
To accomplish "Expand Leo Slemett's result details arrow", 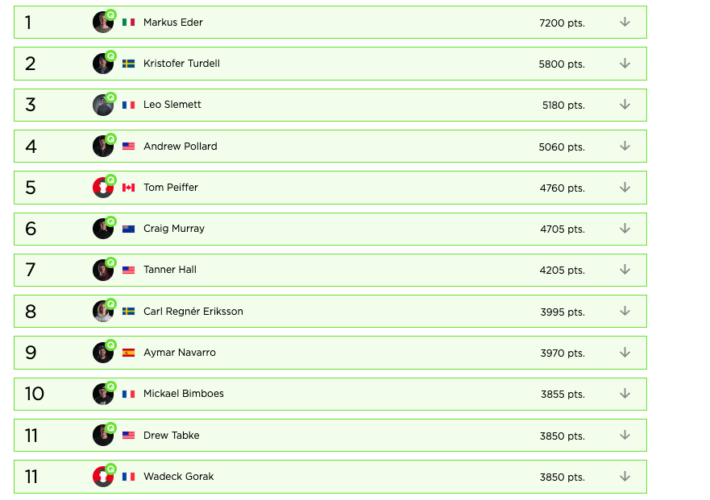I will [x=625, y=105].
